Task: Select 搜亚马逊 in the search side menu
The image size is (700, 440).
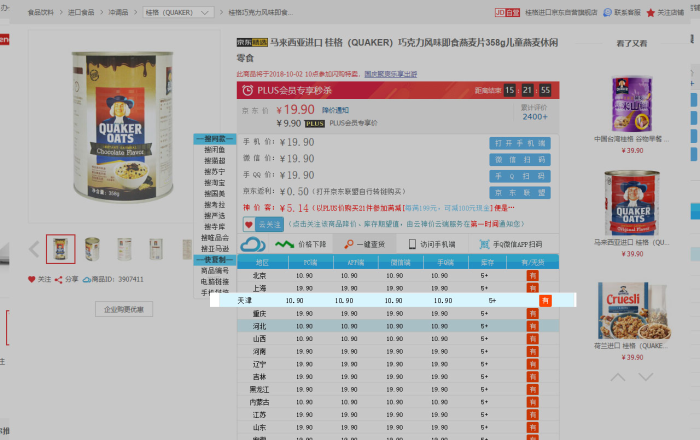Action: 215,249
